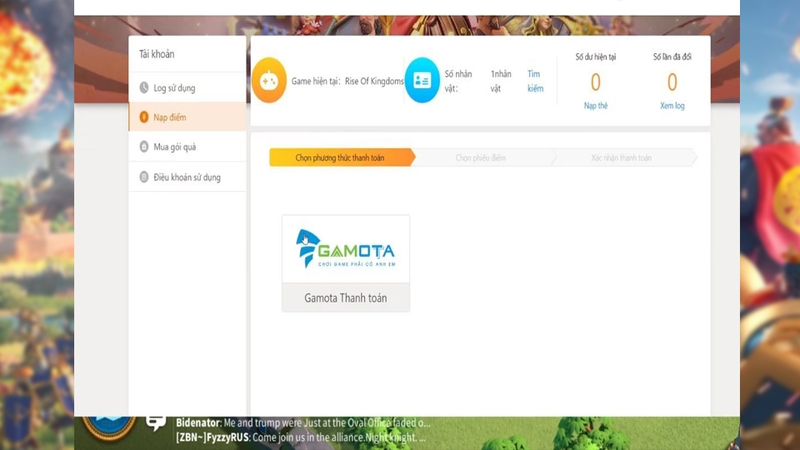Click the orange coin icon beside Nạp điểm
This screenshot has height=450, width=800.
144,117
